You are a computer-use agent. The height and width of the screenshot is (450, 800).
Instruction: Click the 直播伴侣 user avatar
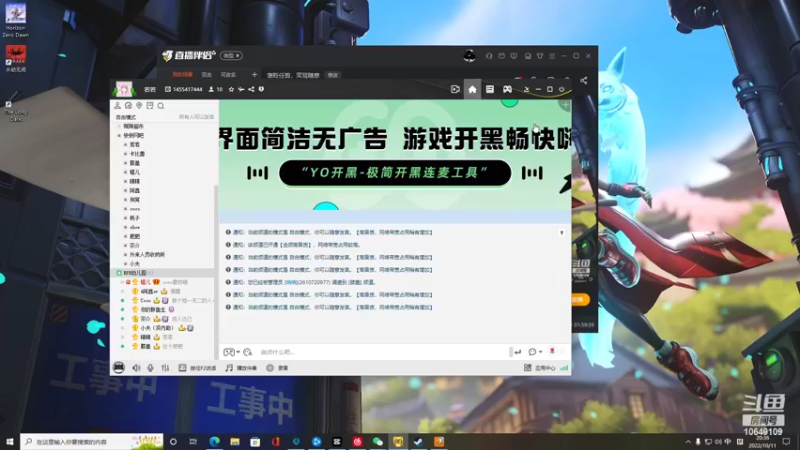pos(469,56)
